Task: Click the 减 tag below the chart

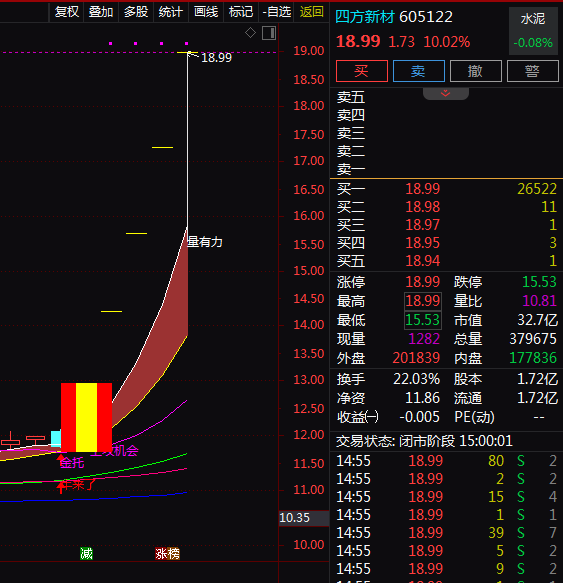Action: 86,554
